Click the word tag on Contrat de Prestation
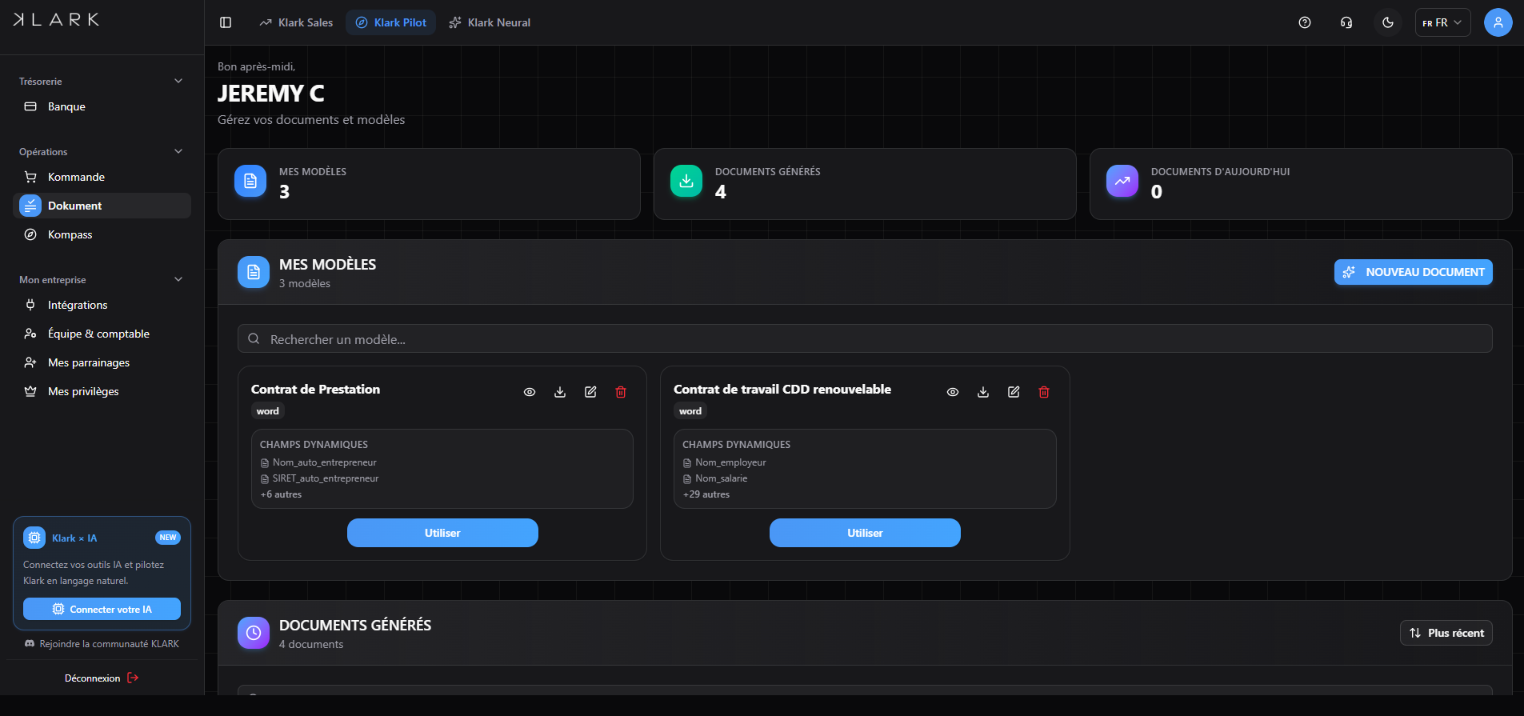The image size is (1524, 716). coord(268,411)
